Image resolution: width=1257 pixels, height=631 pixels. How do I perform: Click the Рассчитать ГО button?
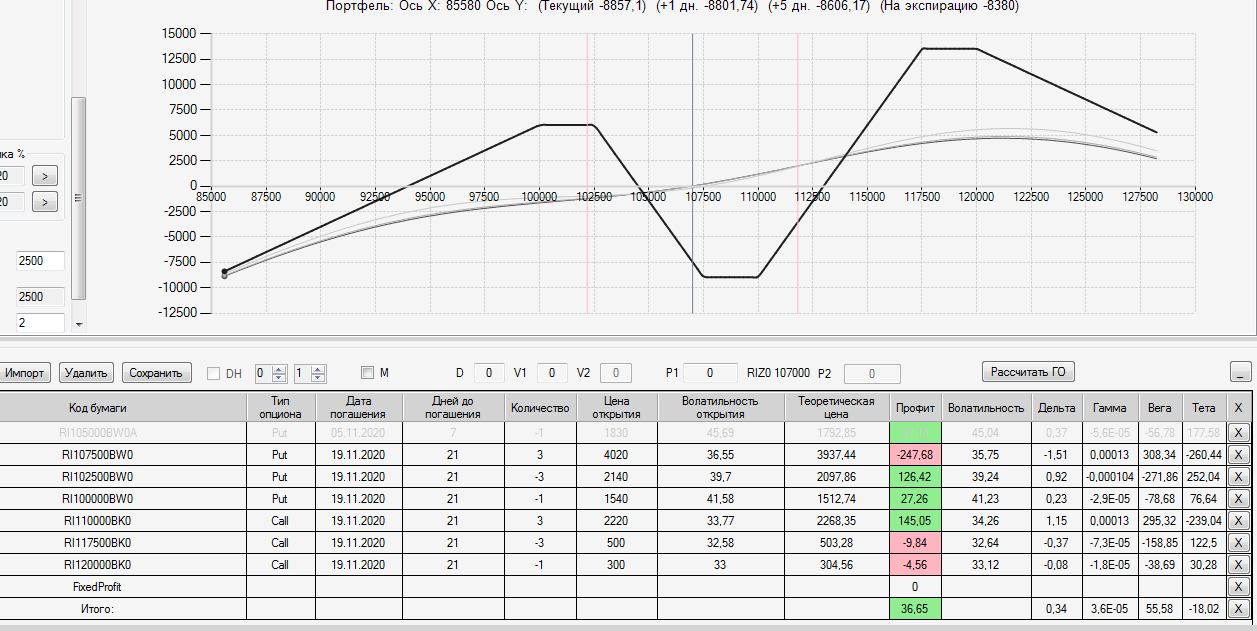click(1028, 373)
